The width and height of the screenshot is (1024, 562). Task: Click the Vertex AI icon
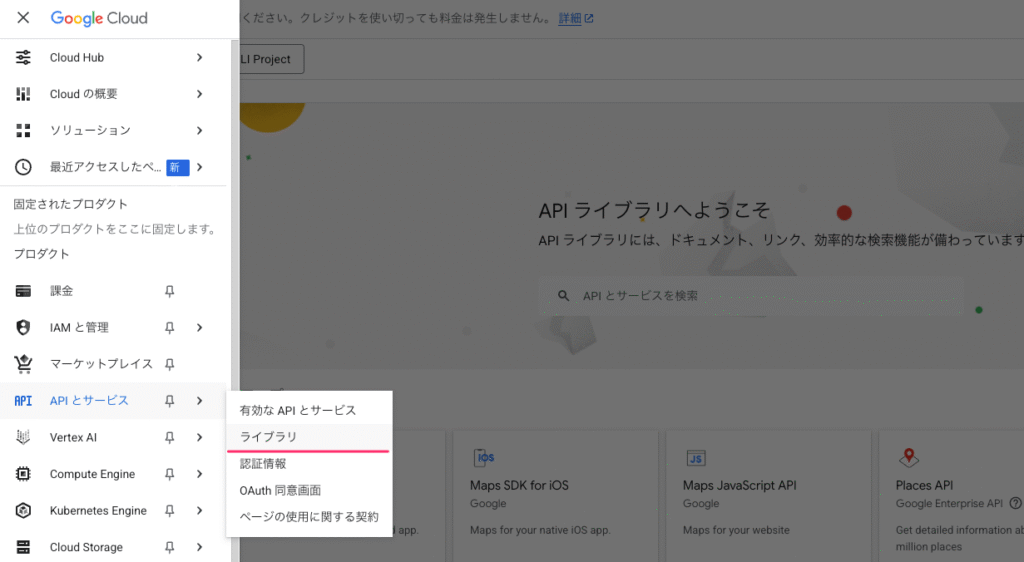23,437
